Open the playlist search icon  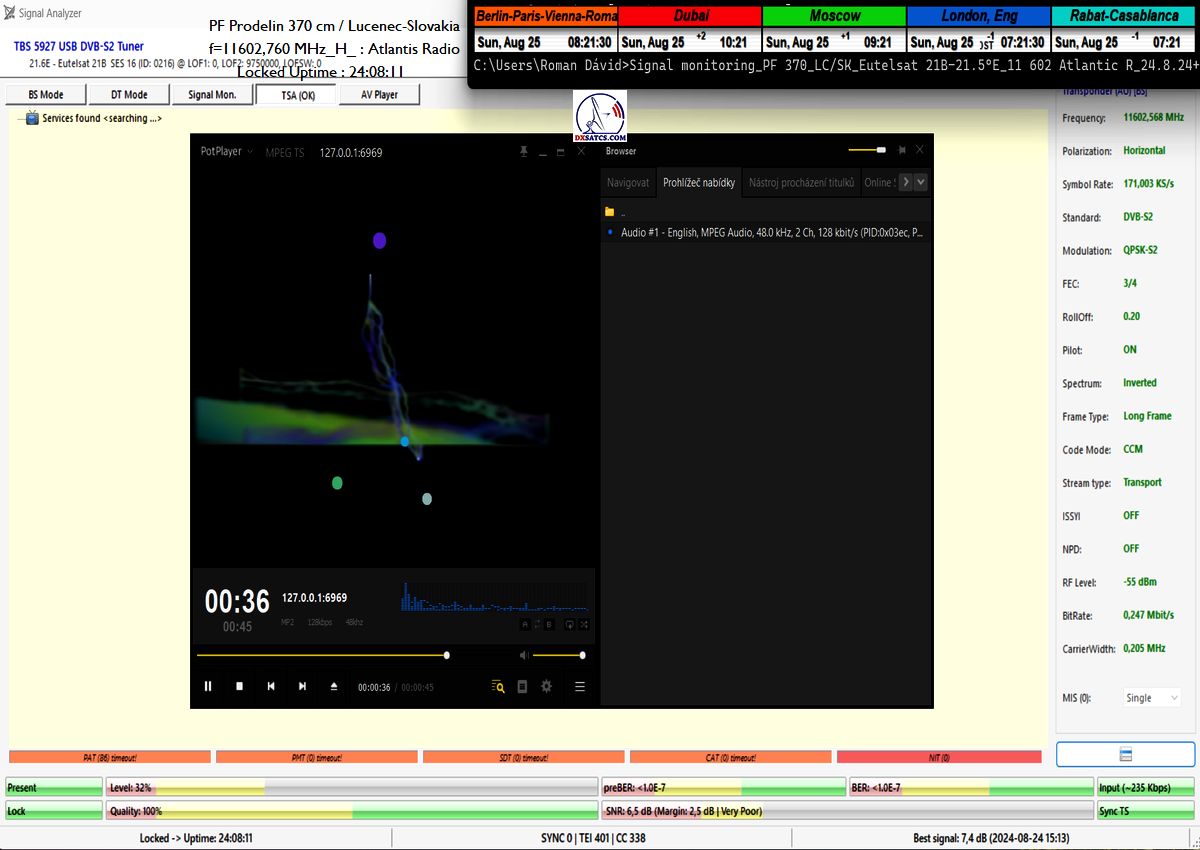tap(497, 686)
